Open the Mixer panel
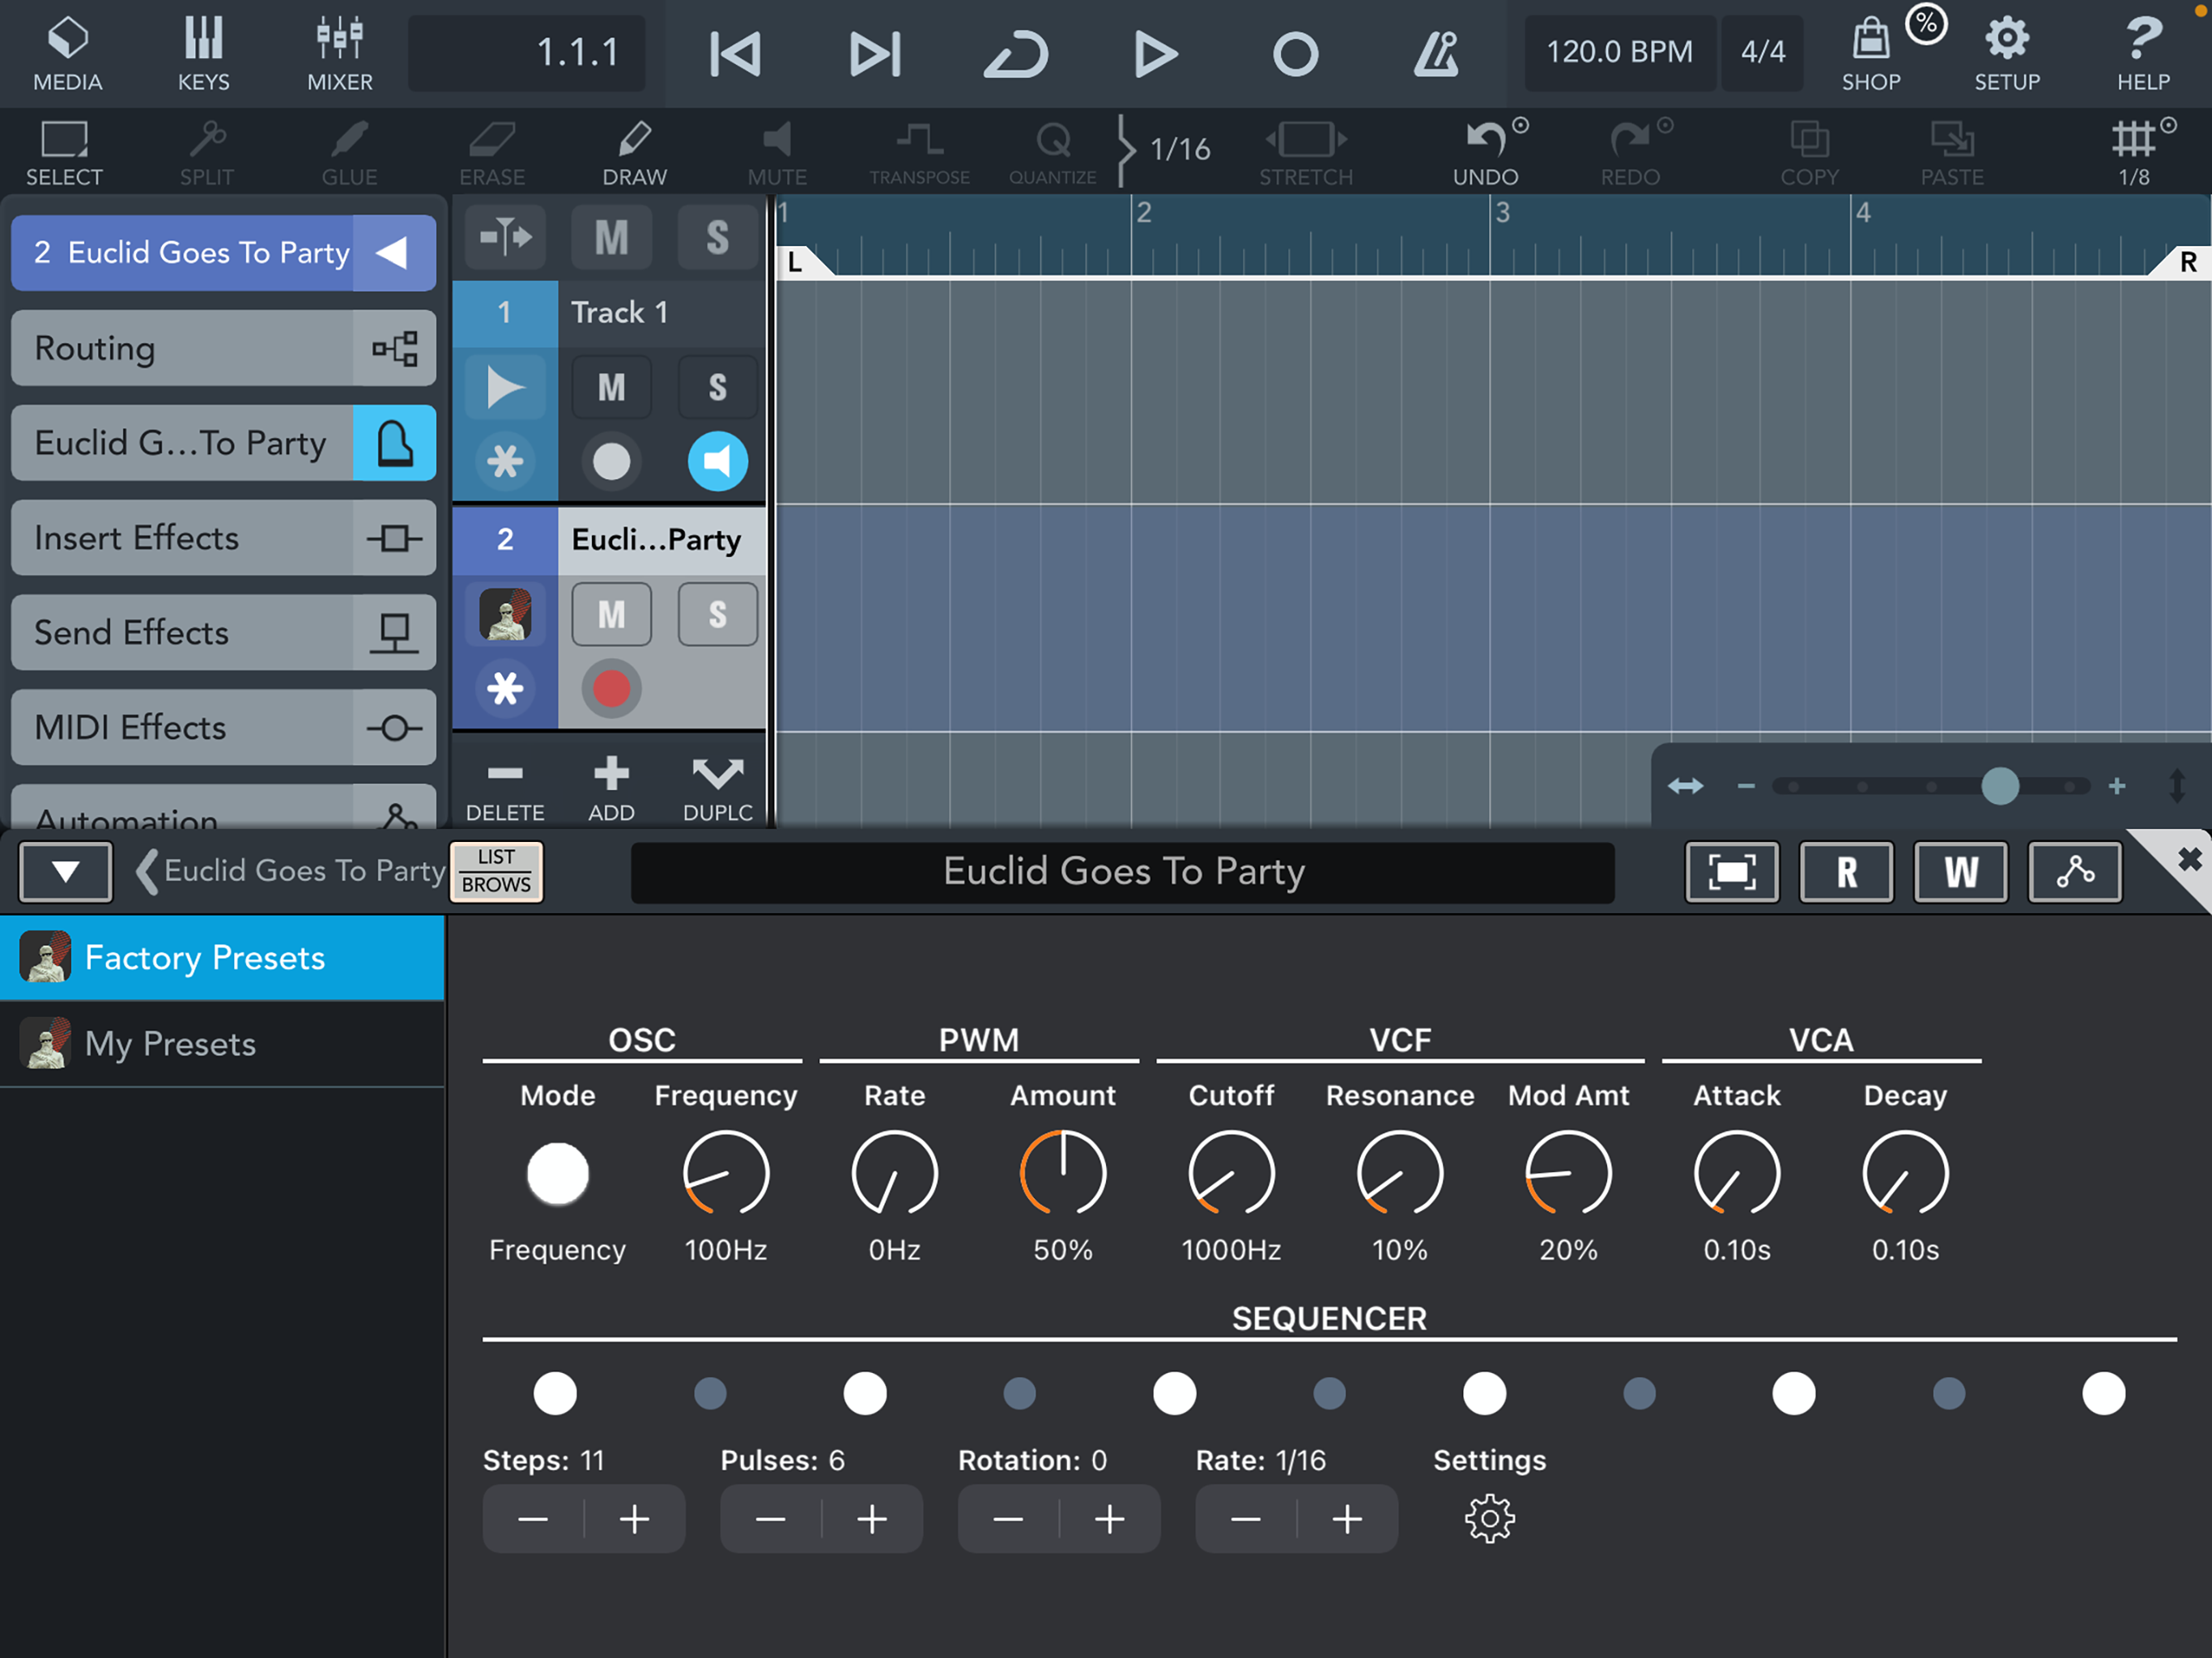The height and width of the screenshot is (1658, 2212). (x=339, y=52)
